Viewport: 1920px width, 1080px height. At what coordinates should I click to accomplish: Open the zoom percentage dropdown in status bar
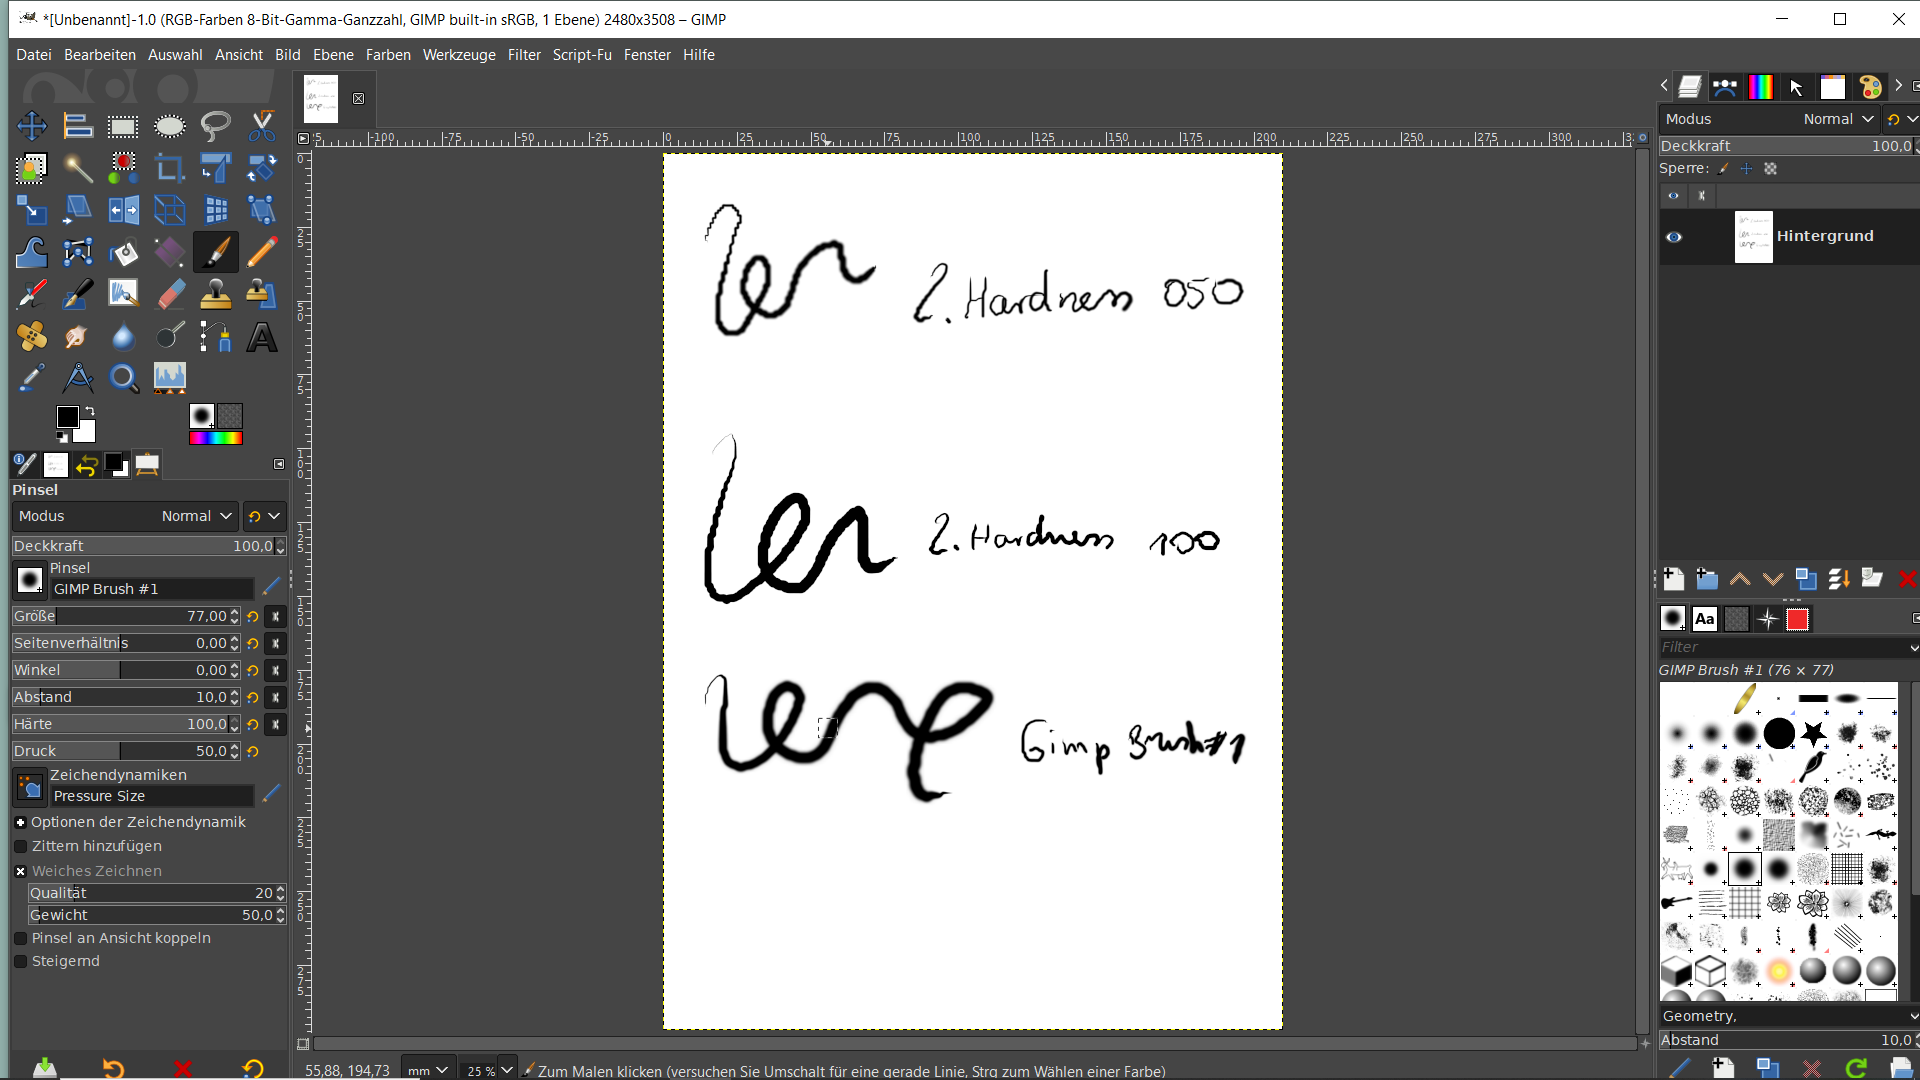507,1070
